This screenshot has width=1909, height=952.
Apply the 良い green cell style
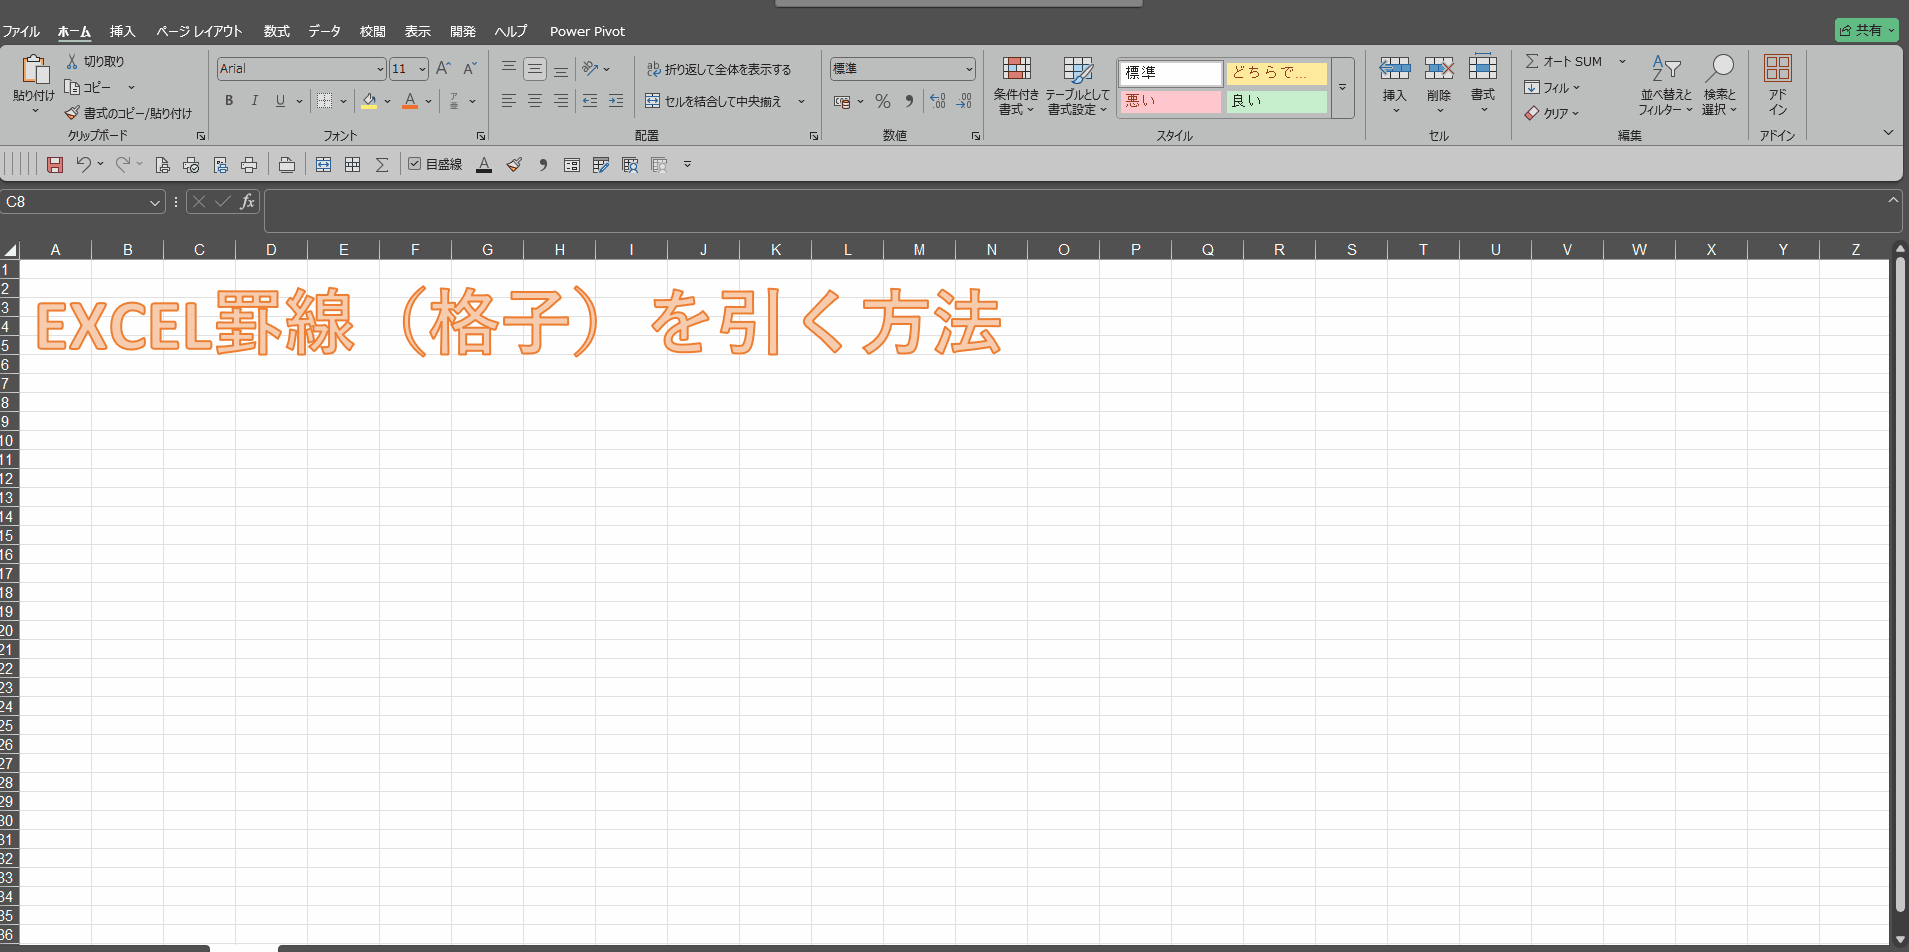(1276, 101)
